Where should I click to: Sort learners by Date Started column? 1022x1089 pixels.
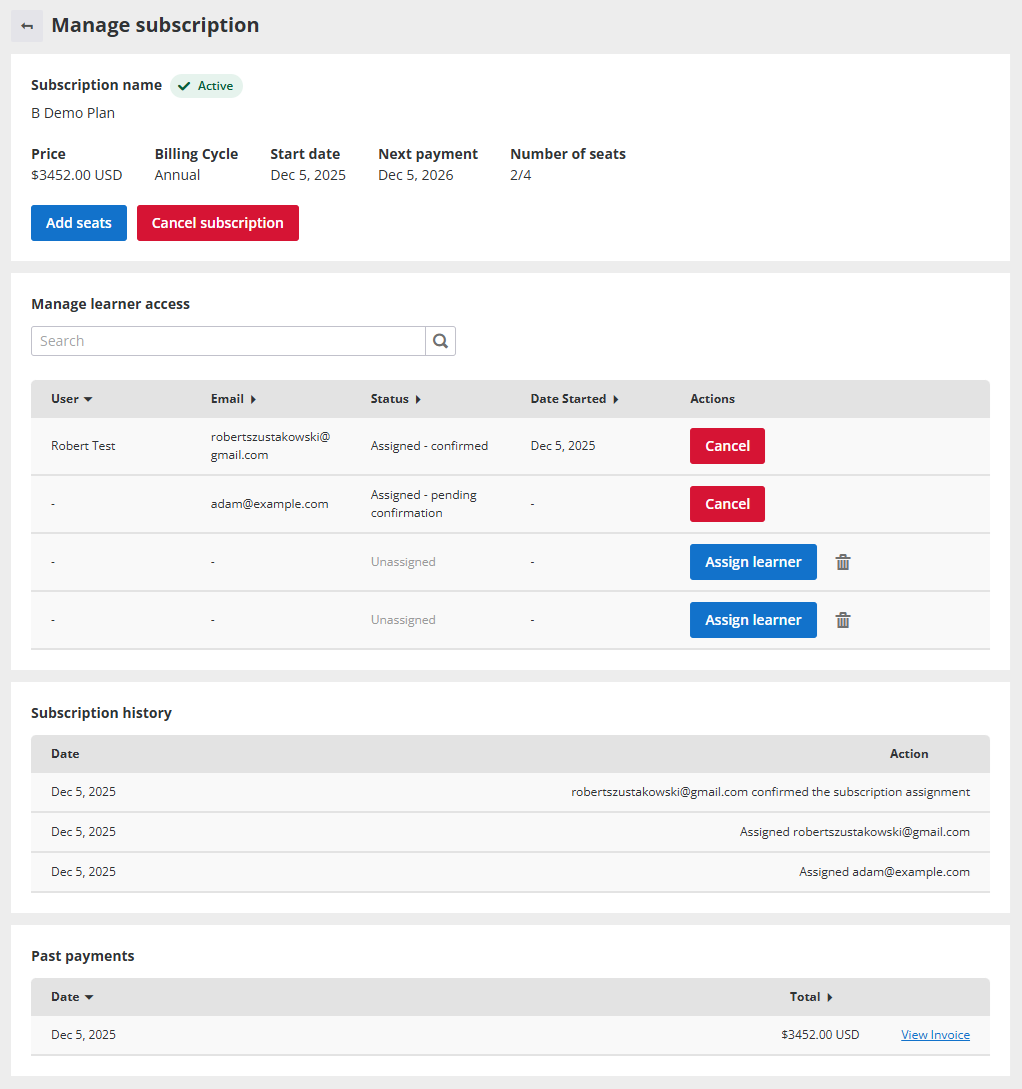[574, 399]
